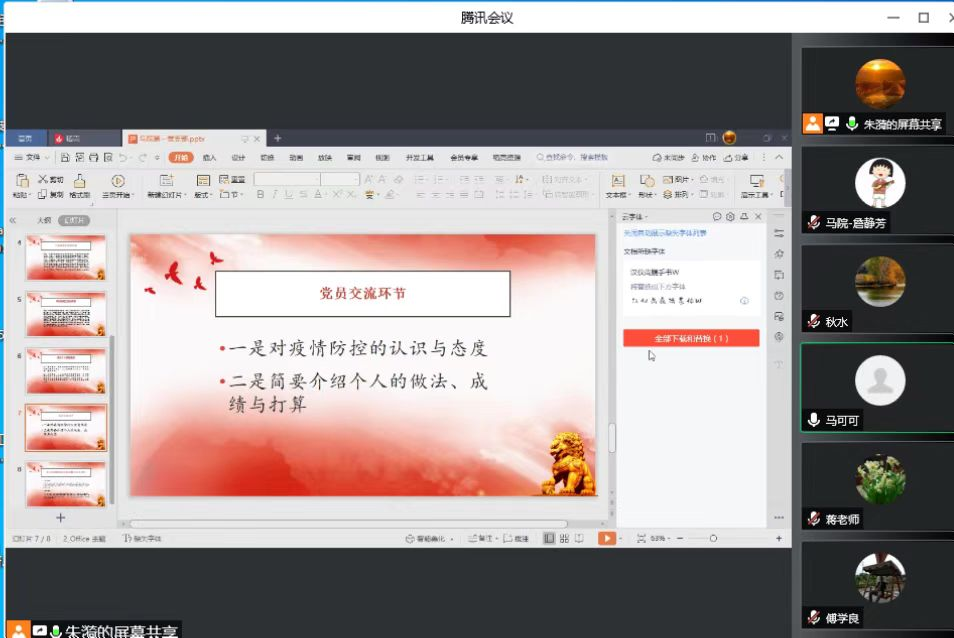Click the New Slide (新建幻灯片) icon
954x638 pixels.
point(166,181)
